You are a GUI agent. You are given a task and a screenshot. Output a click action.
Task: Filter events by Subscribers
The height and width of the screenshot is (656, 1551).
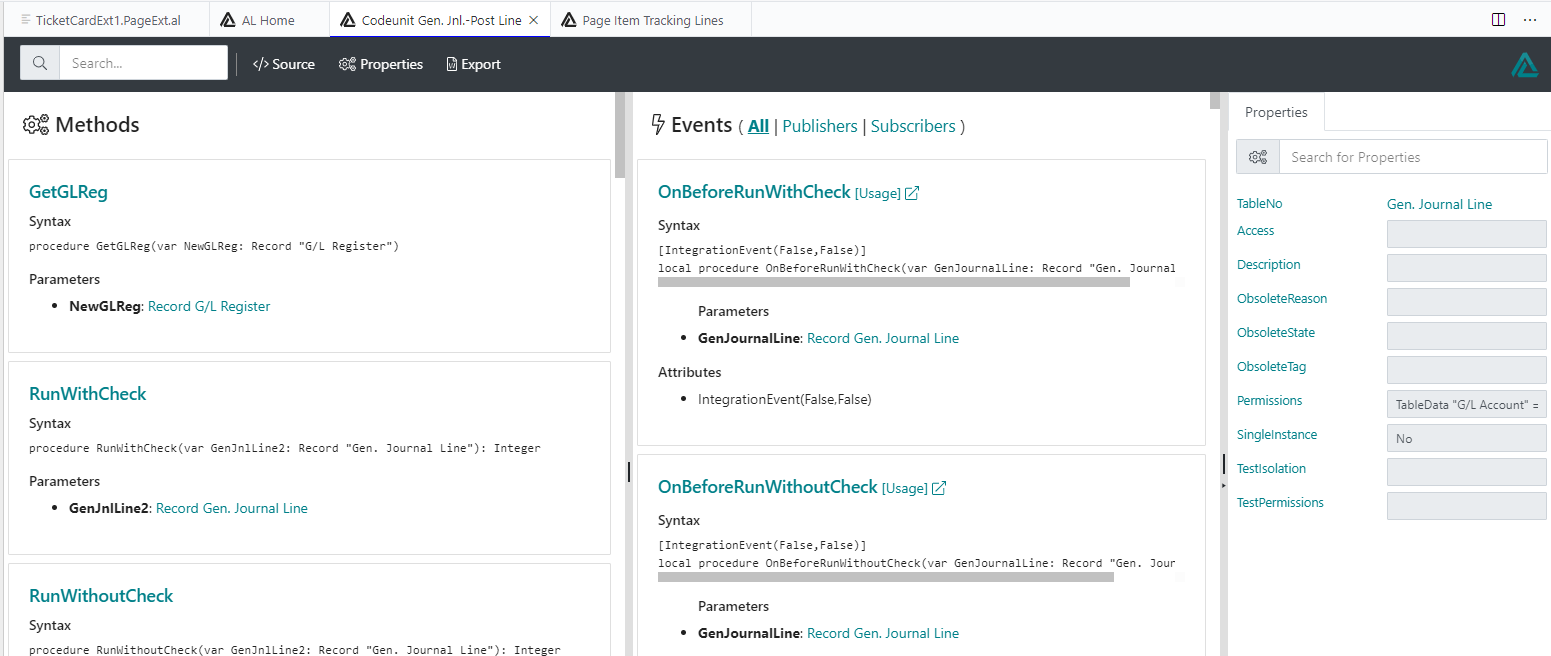coord(913,126)
